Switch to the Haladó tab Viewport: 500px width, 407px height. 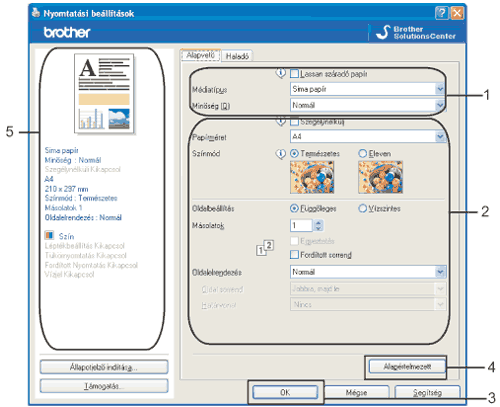237,56
